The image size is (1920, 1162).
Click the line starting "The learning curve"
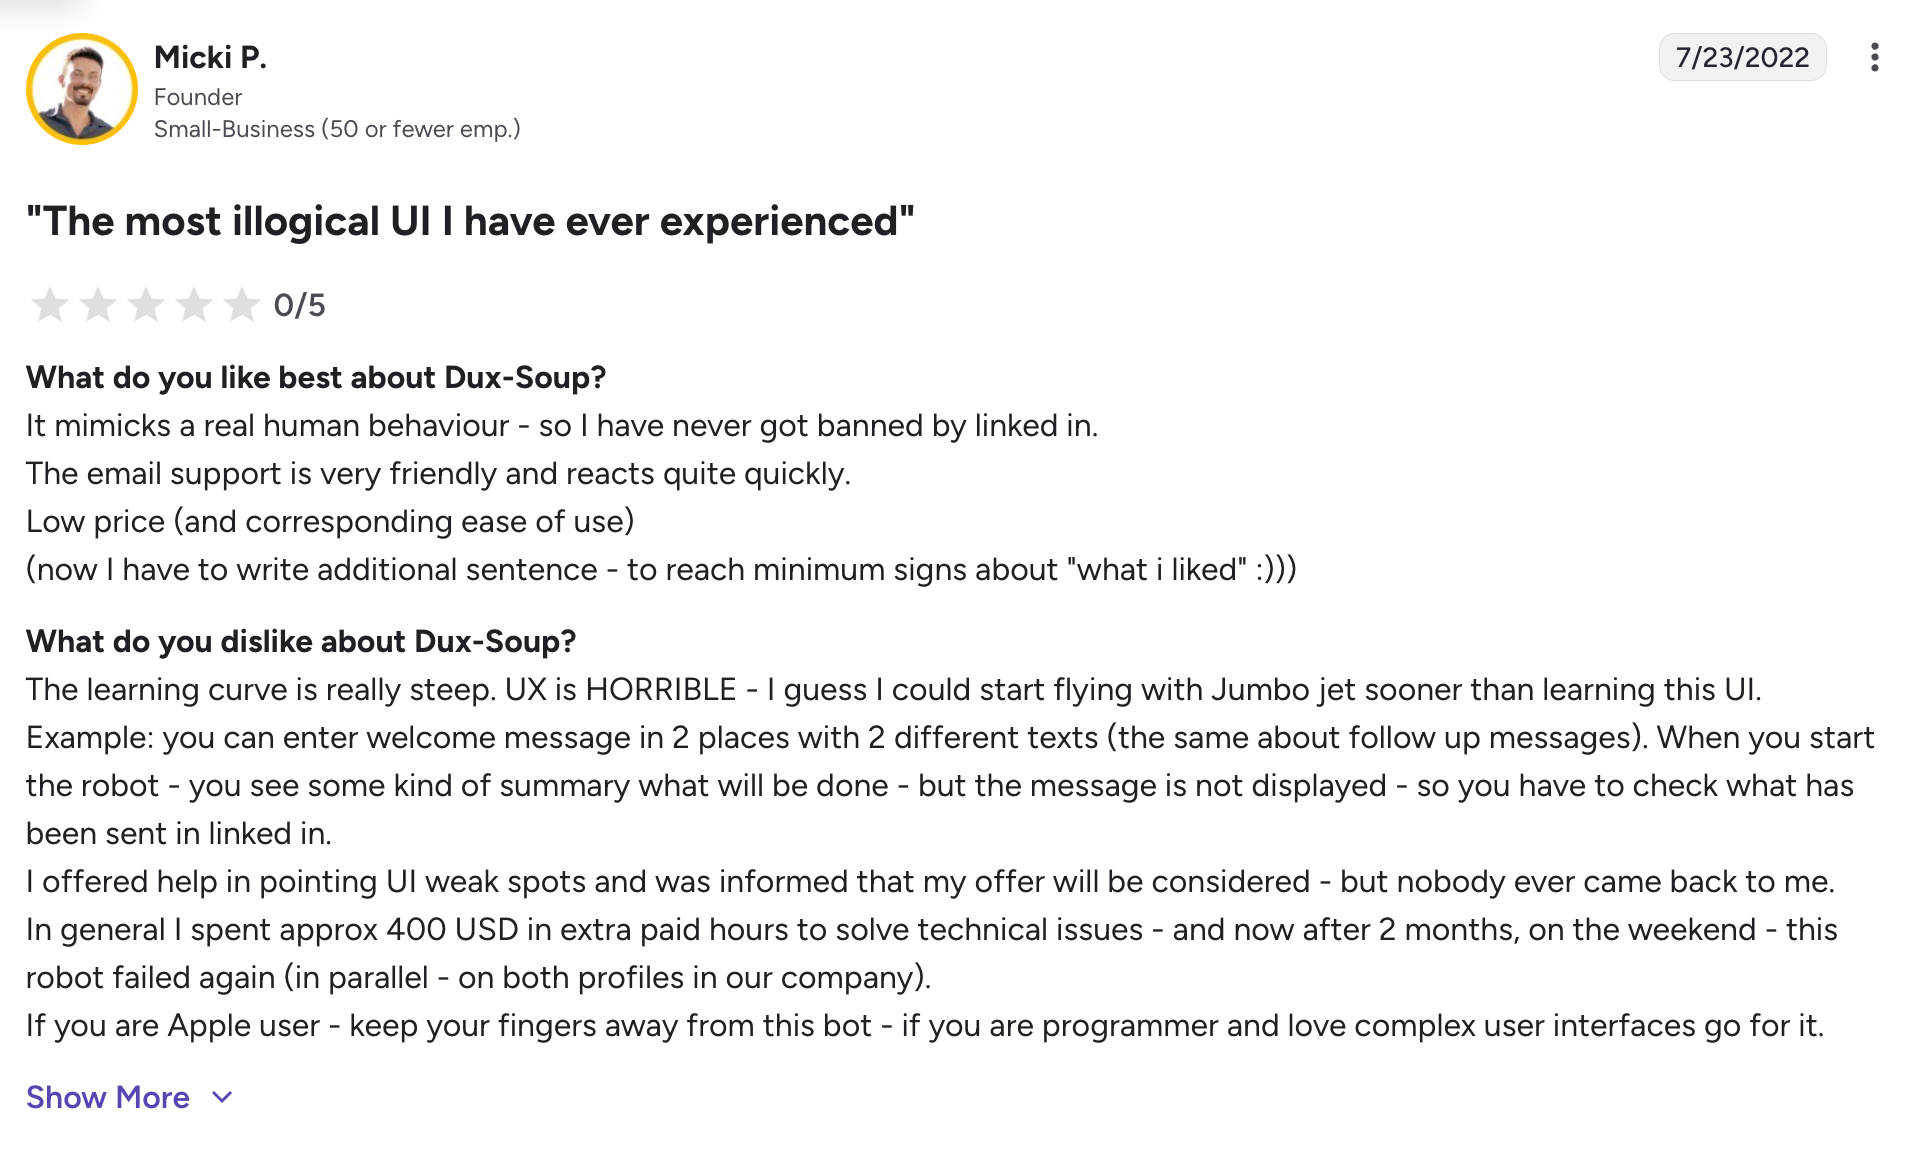click(893, 689)
